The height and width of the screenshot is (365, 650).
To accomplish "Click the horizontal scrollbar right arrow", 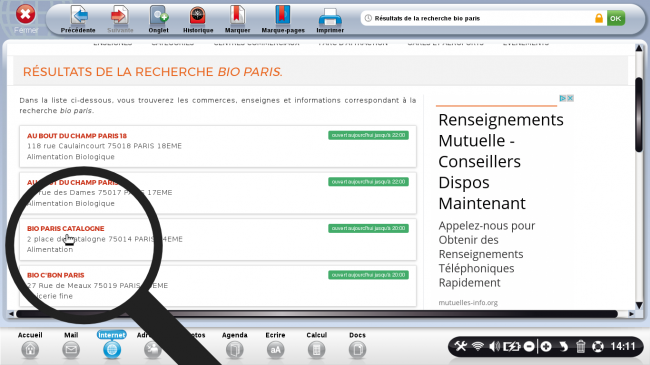I will click(x=631, y=314).
